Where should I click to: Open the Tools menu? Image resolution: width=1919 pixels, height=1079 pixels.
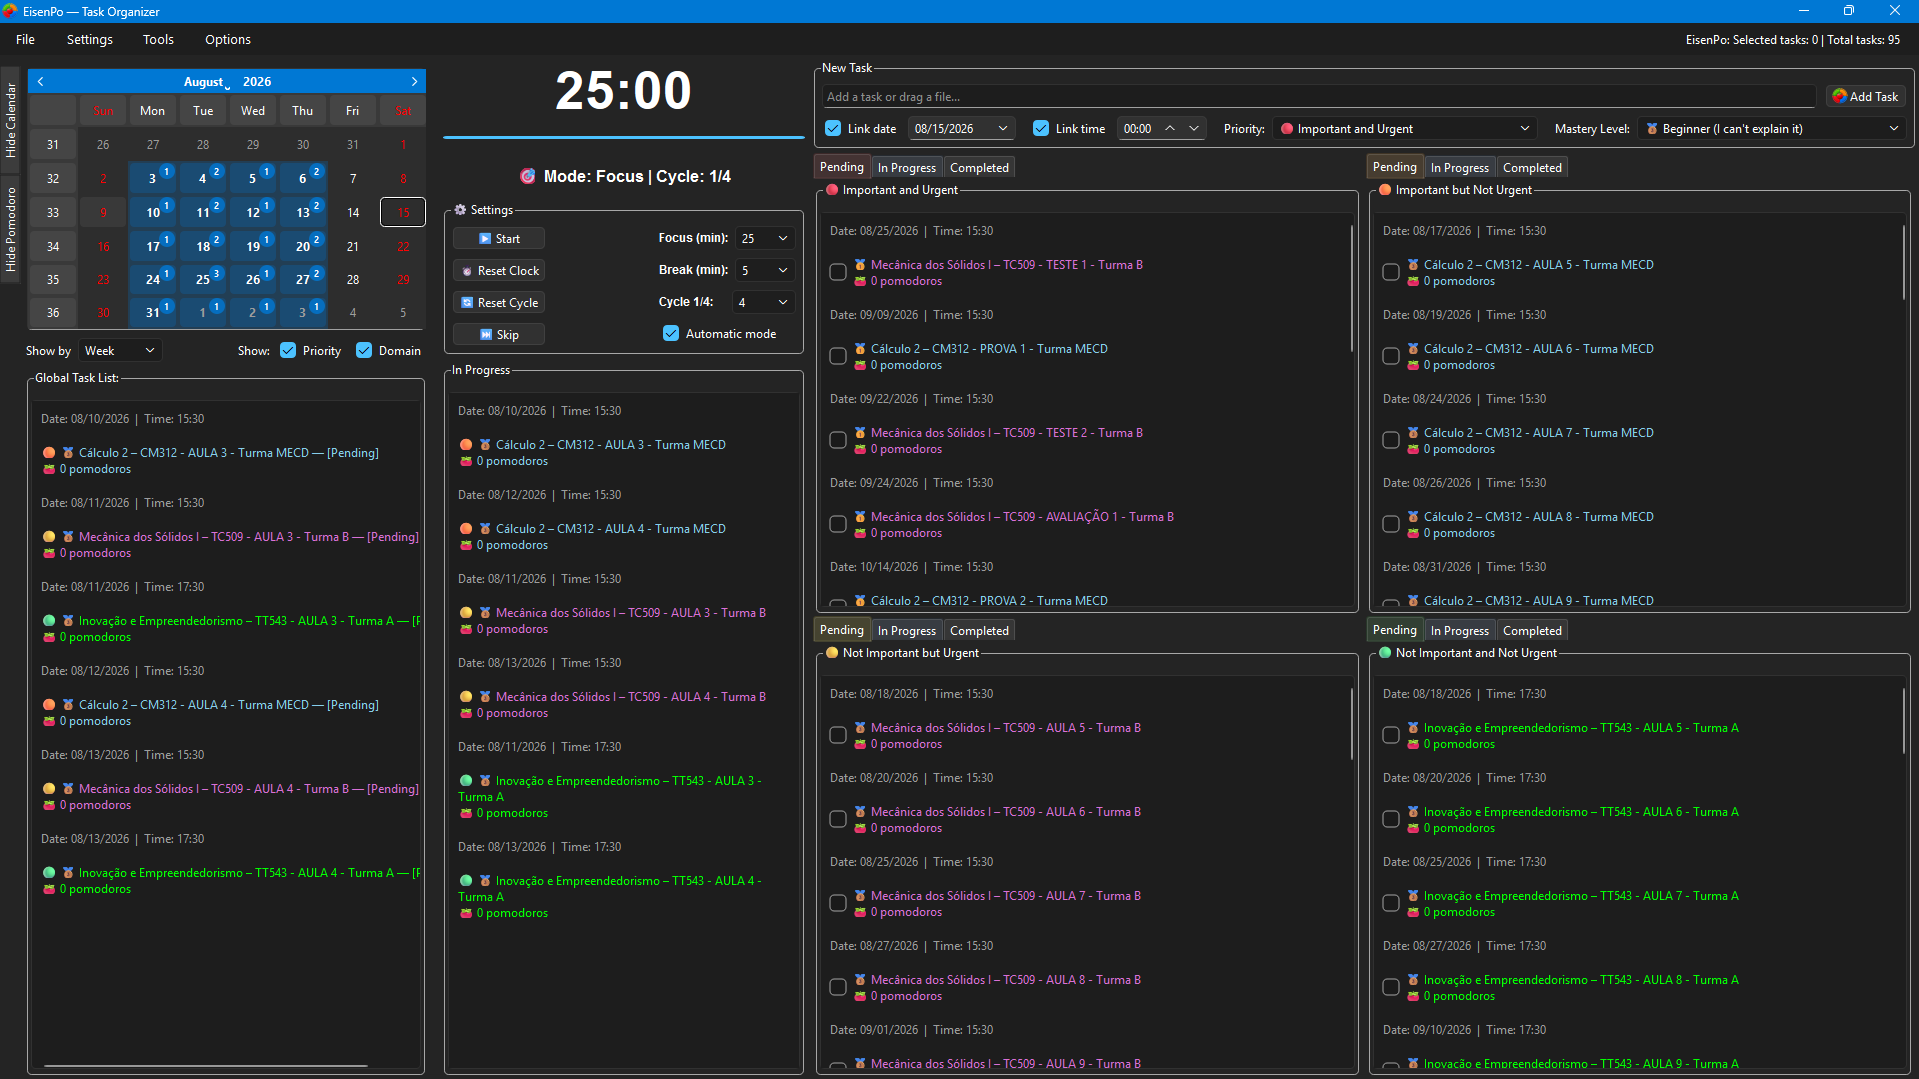(x=158, y=40)
